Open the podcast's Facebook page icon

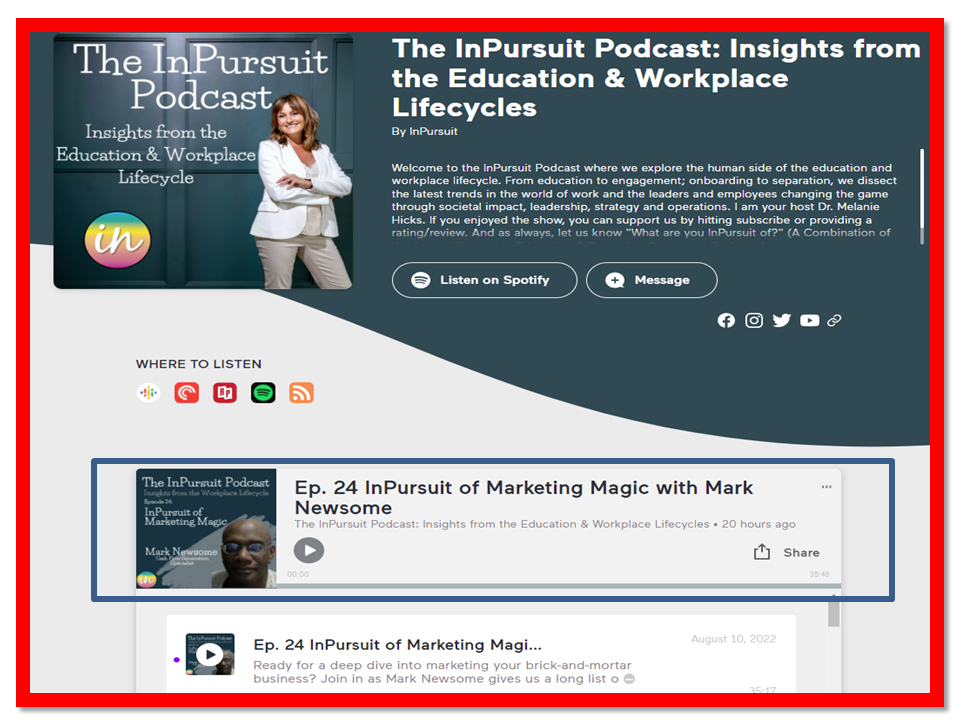(726, 320)
